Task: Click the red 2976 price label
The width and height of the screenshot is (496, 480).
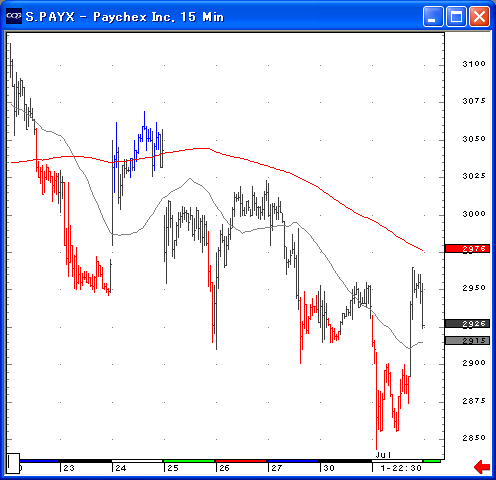Action: [467, 248]
